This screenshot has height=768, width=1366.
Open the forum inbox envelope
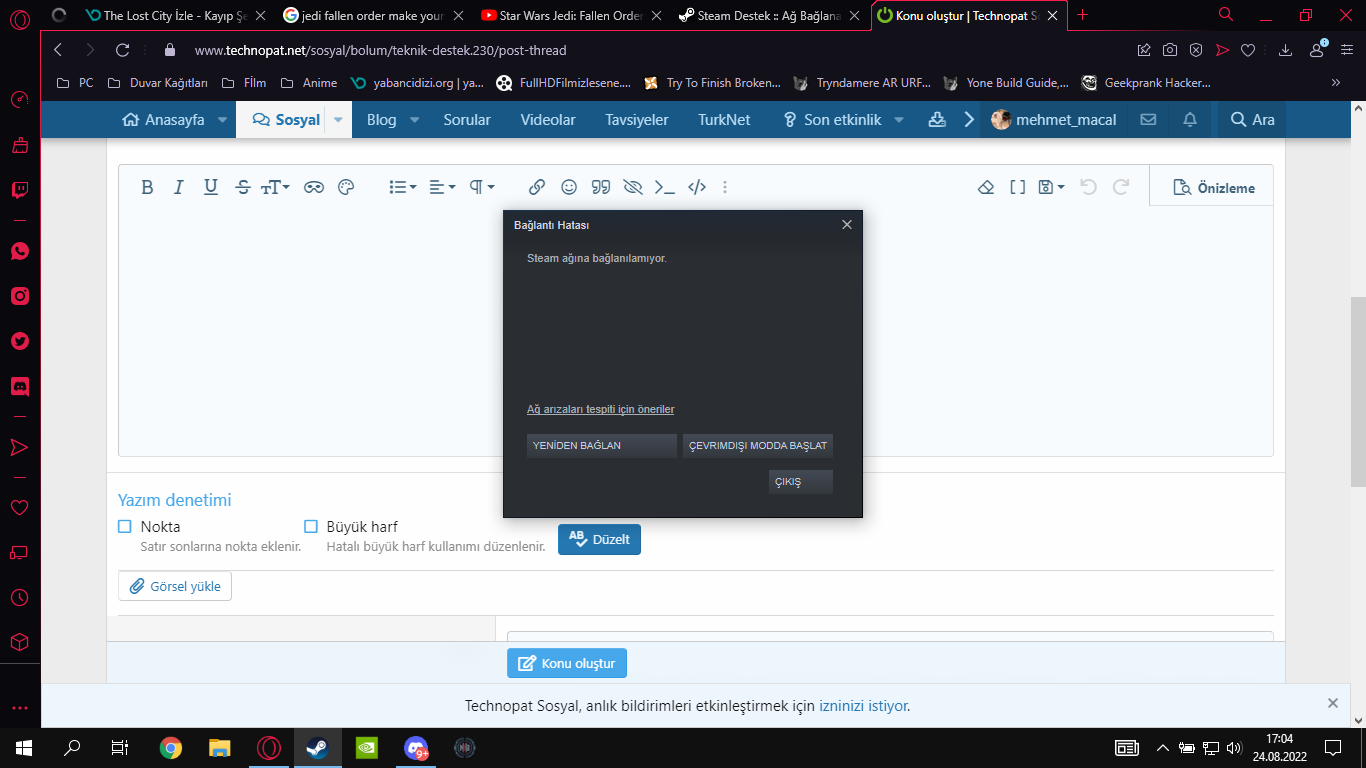1148,120
